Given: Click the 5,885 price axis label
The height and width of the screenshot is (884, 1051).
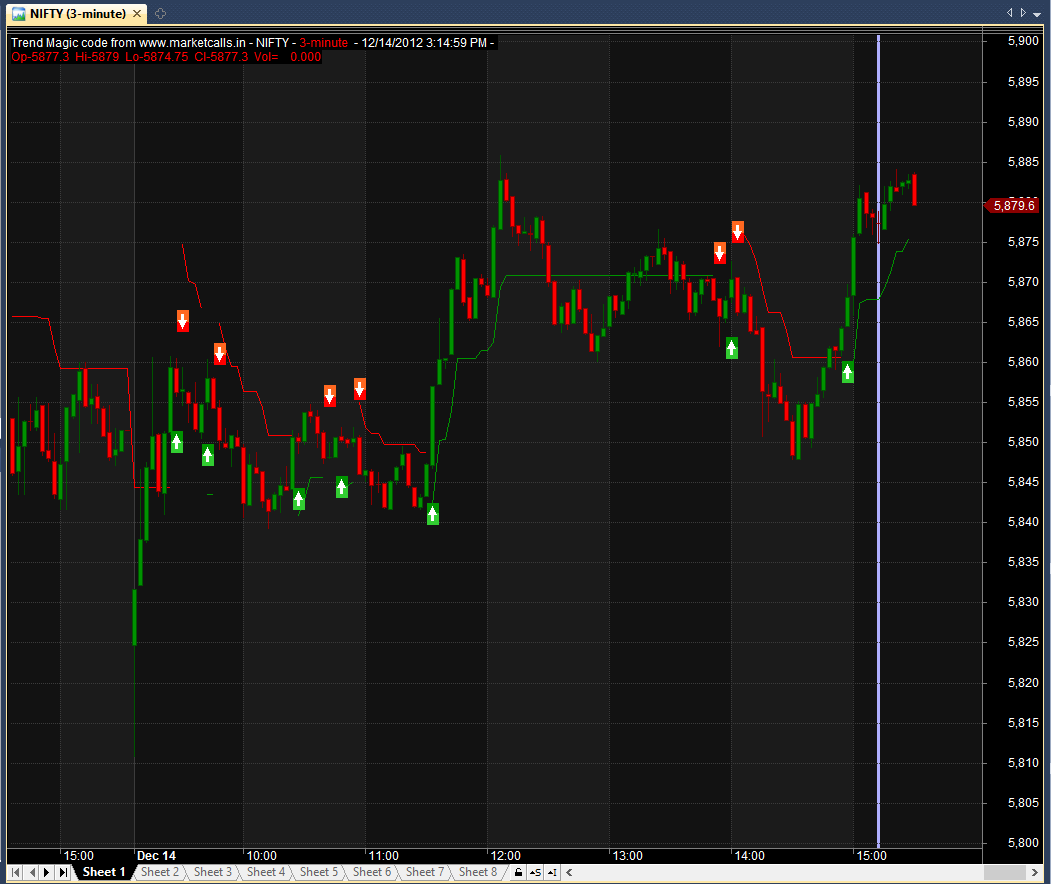Looking at the screenshot, I should pyautogui.click(x=1023, y=162).
